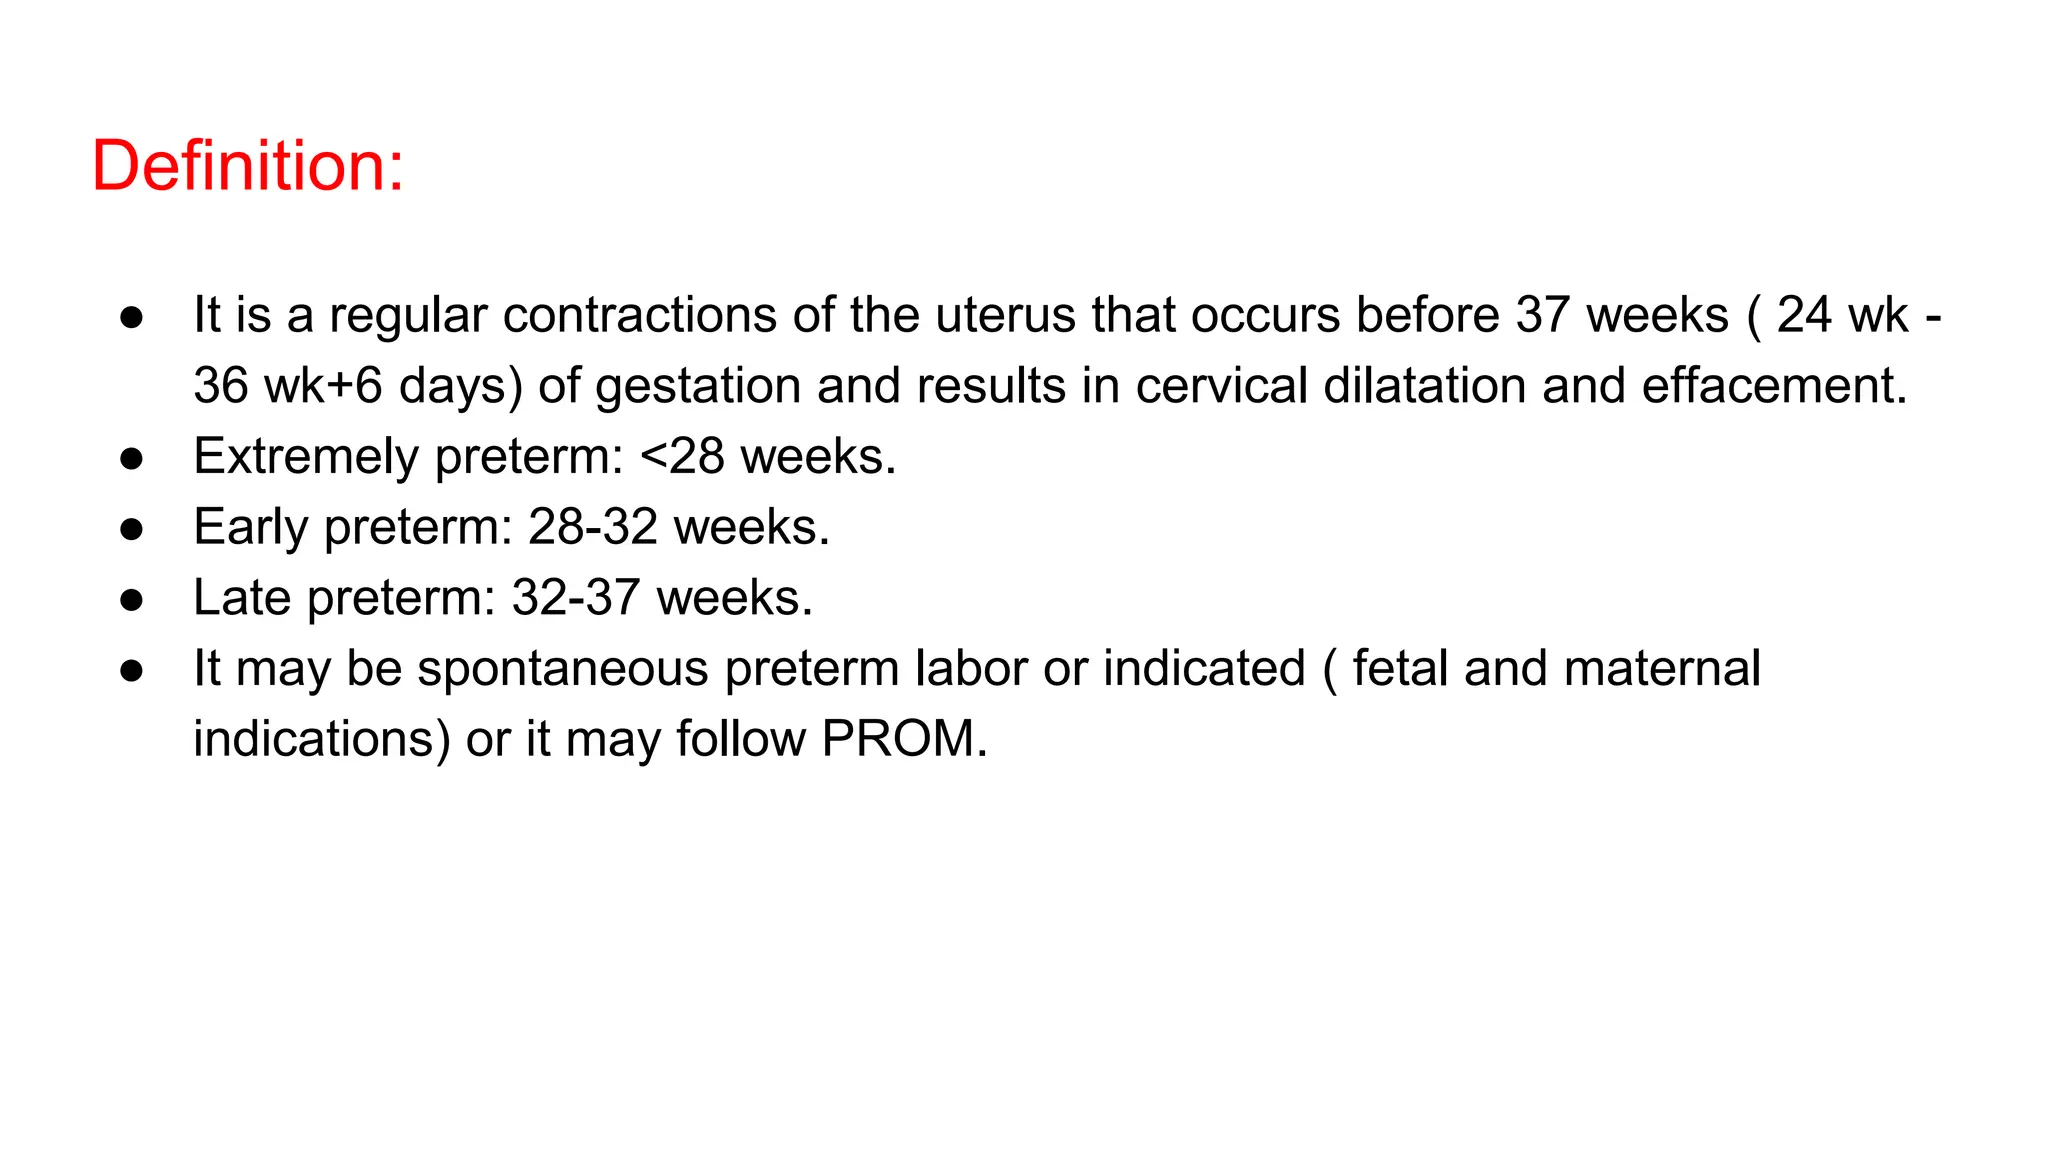
Task: Click the bullet before "Early preterm"
Action: point(131,530)
